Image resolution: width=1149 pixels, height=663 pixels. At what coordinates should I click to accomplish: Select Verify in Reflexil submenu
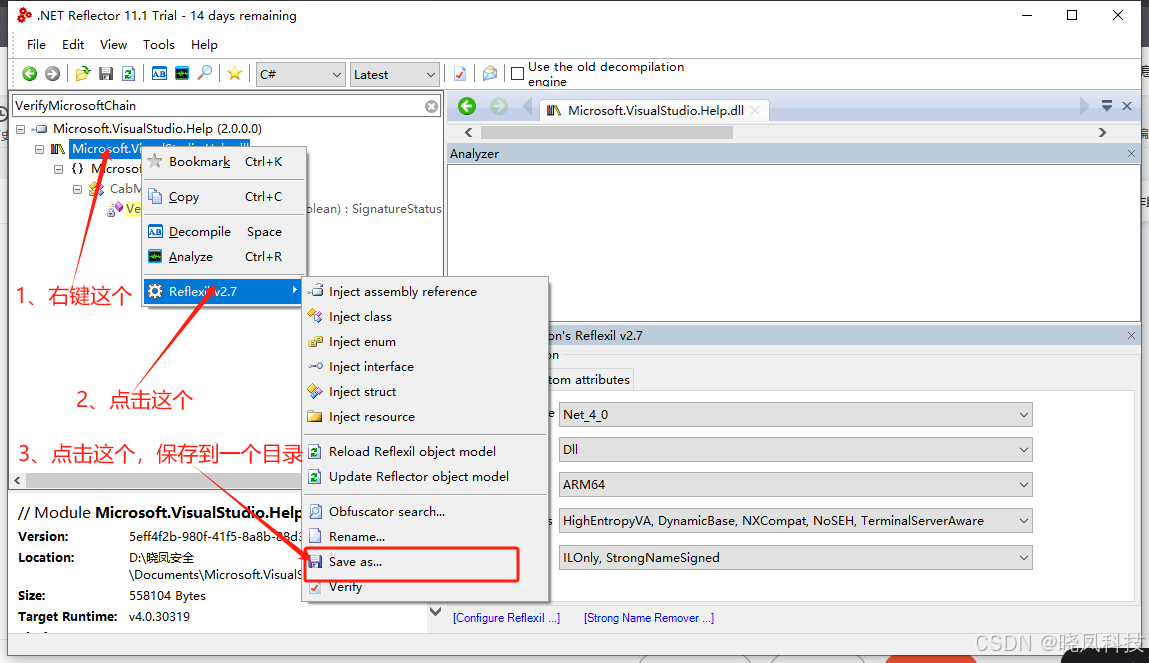coord(425,587)
